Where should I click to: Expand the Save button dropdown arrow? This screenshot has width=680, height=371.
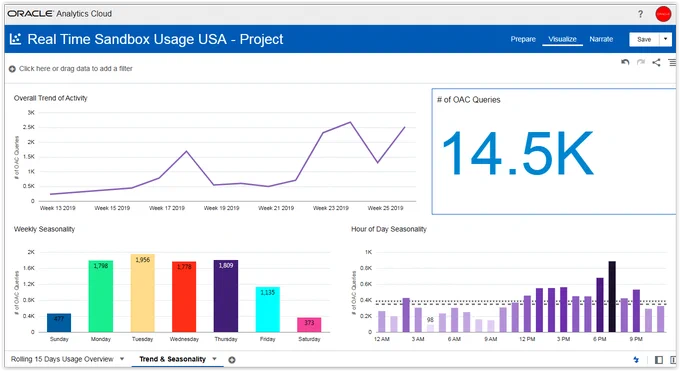(666, 39)
